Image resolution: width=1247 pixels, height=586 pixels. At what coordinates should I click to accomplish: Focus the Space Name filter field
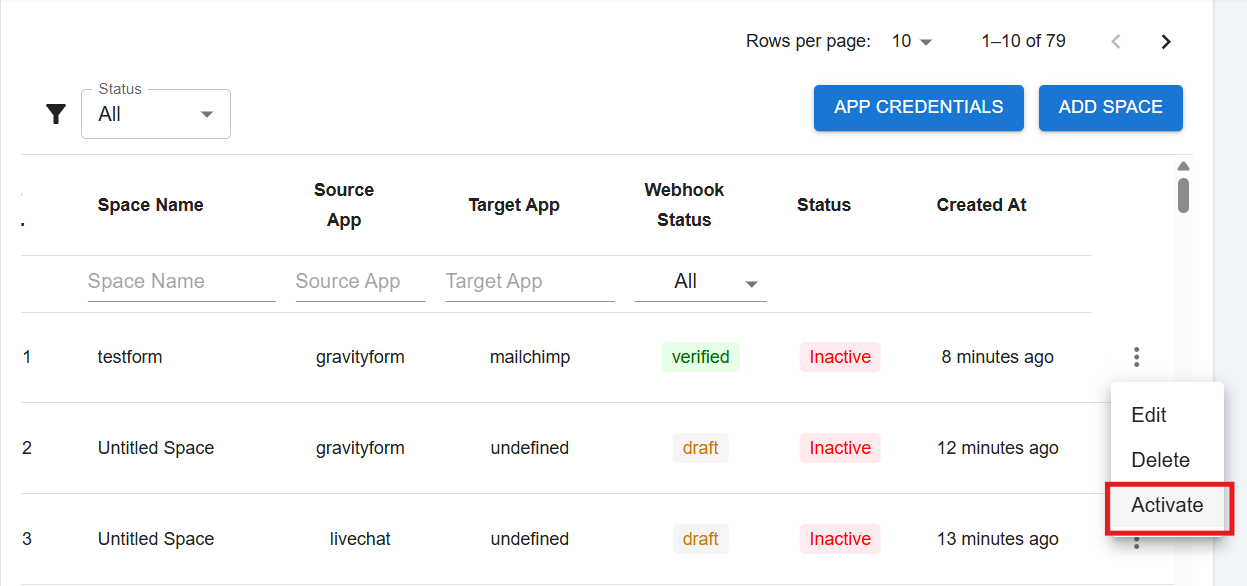pos(181,282)
